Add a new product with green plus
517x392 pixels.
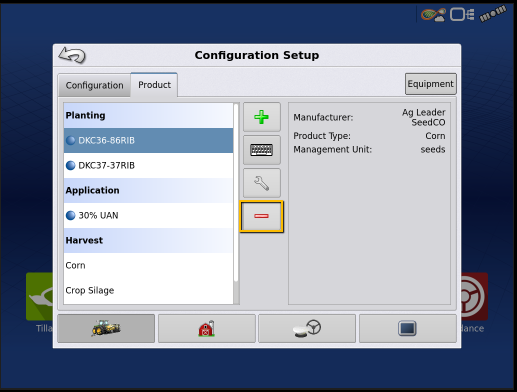tap(262, 117)
